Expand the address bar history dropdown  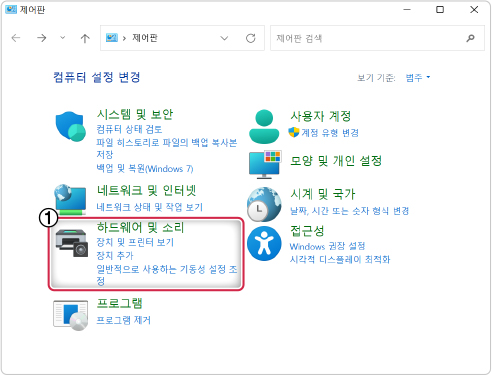point(224,38)
